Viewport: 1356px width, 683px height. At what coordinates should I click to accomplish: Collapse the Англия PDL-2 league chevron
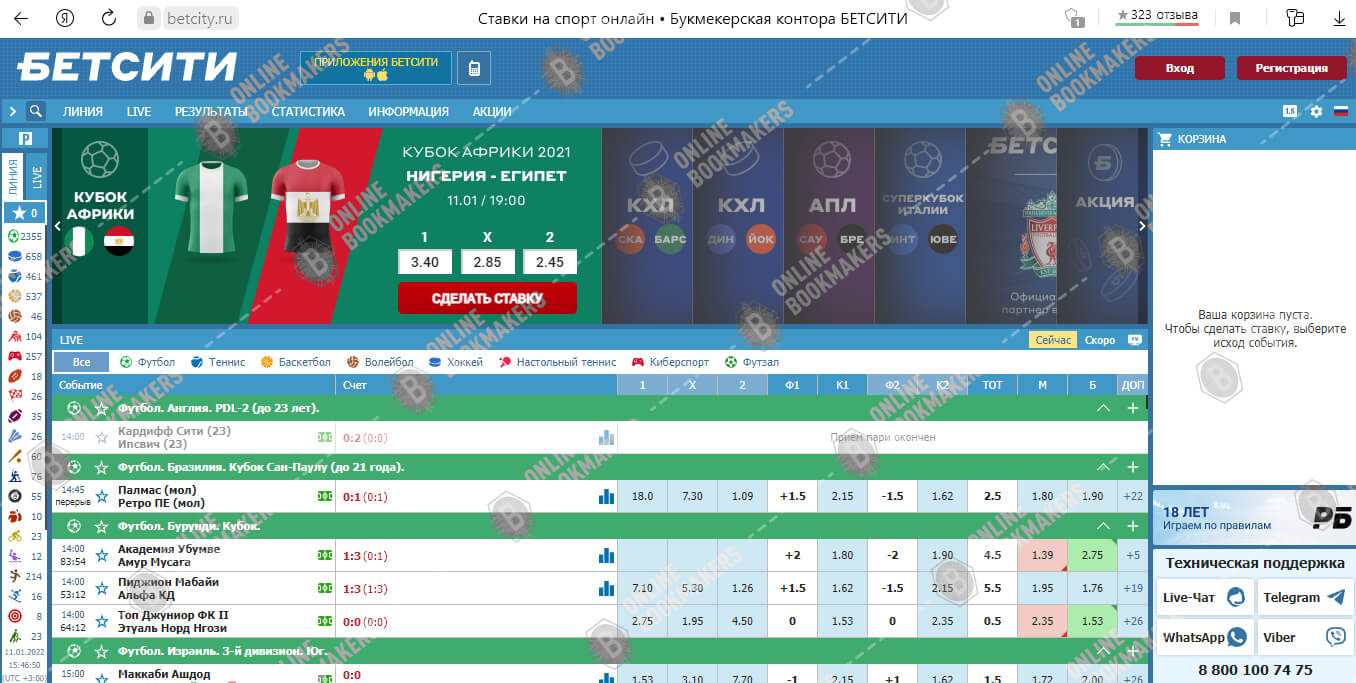pos(1103,408)
